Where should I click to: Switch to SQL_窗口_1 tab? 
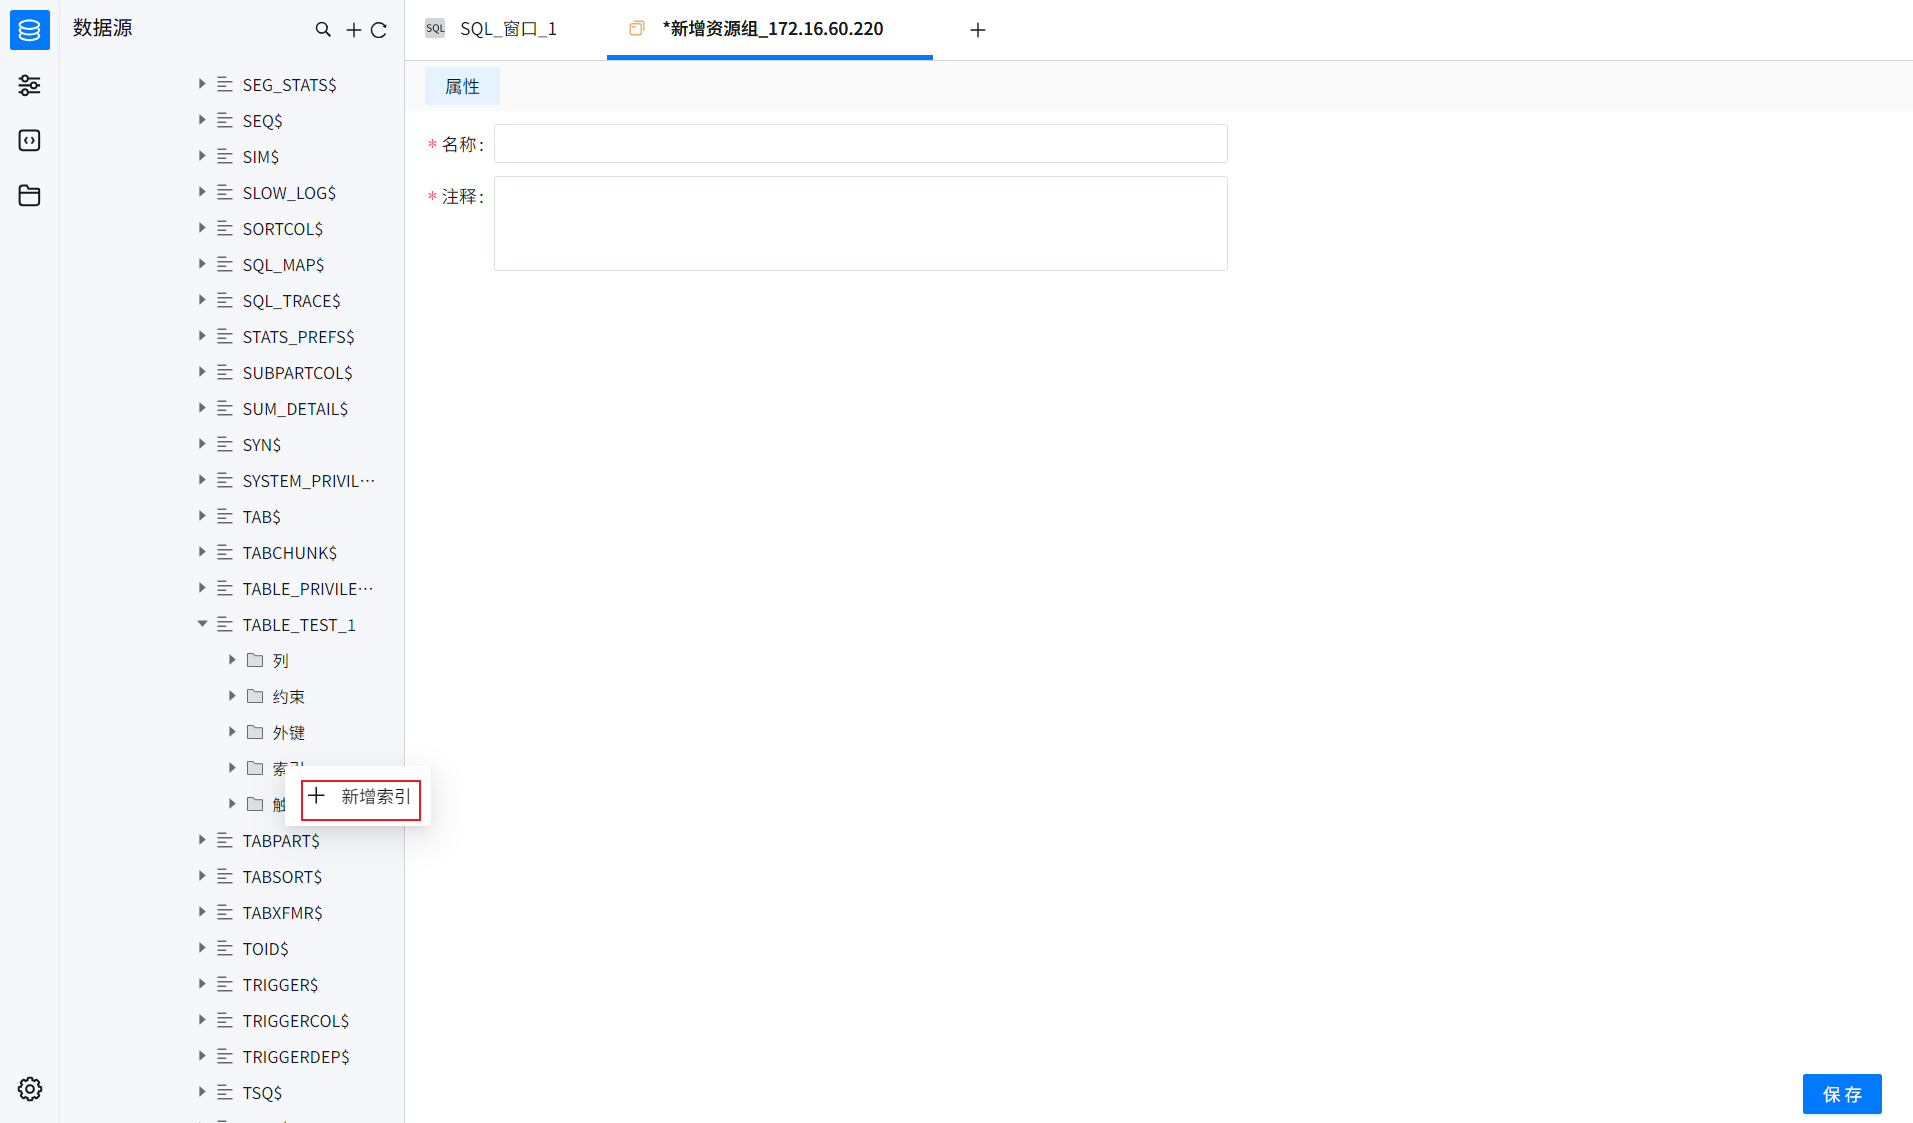(507, 29)
